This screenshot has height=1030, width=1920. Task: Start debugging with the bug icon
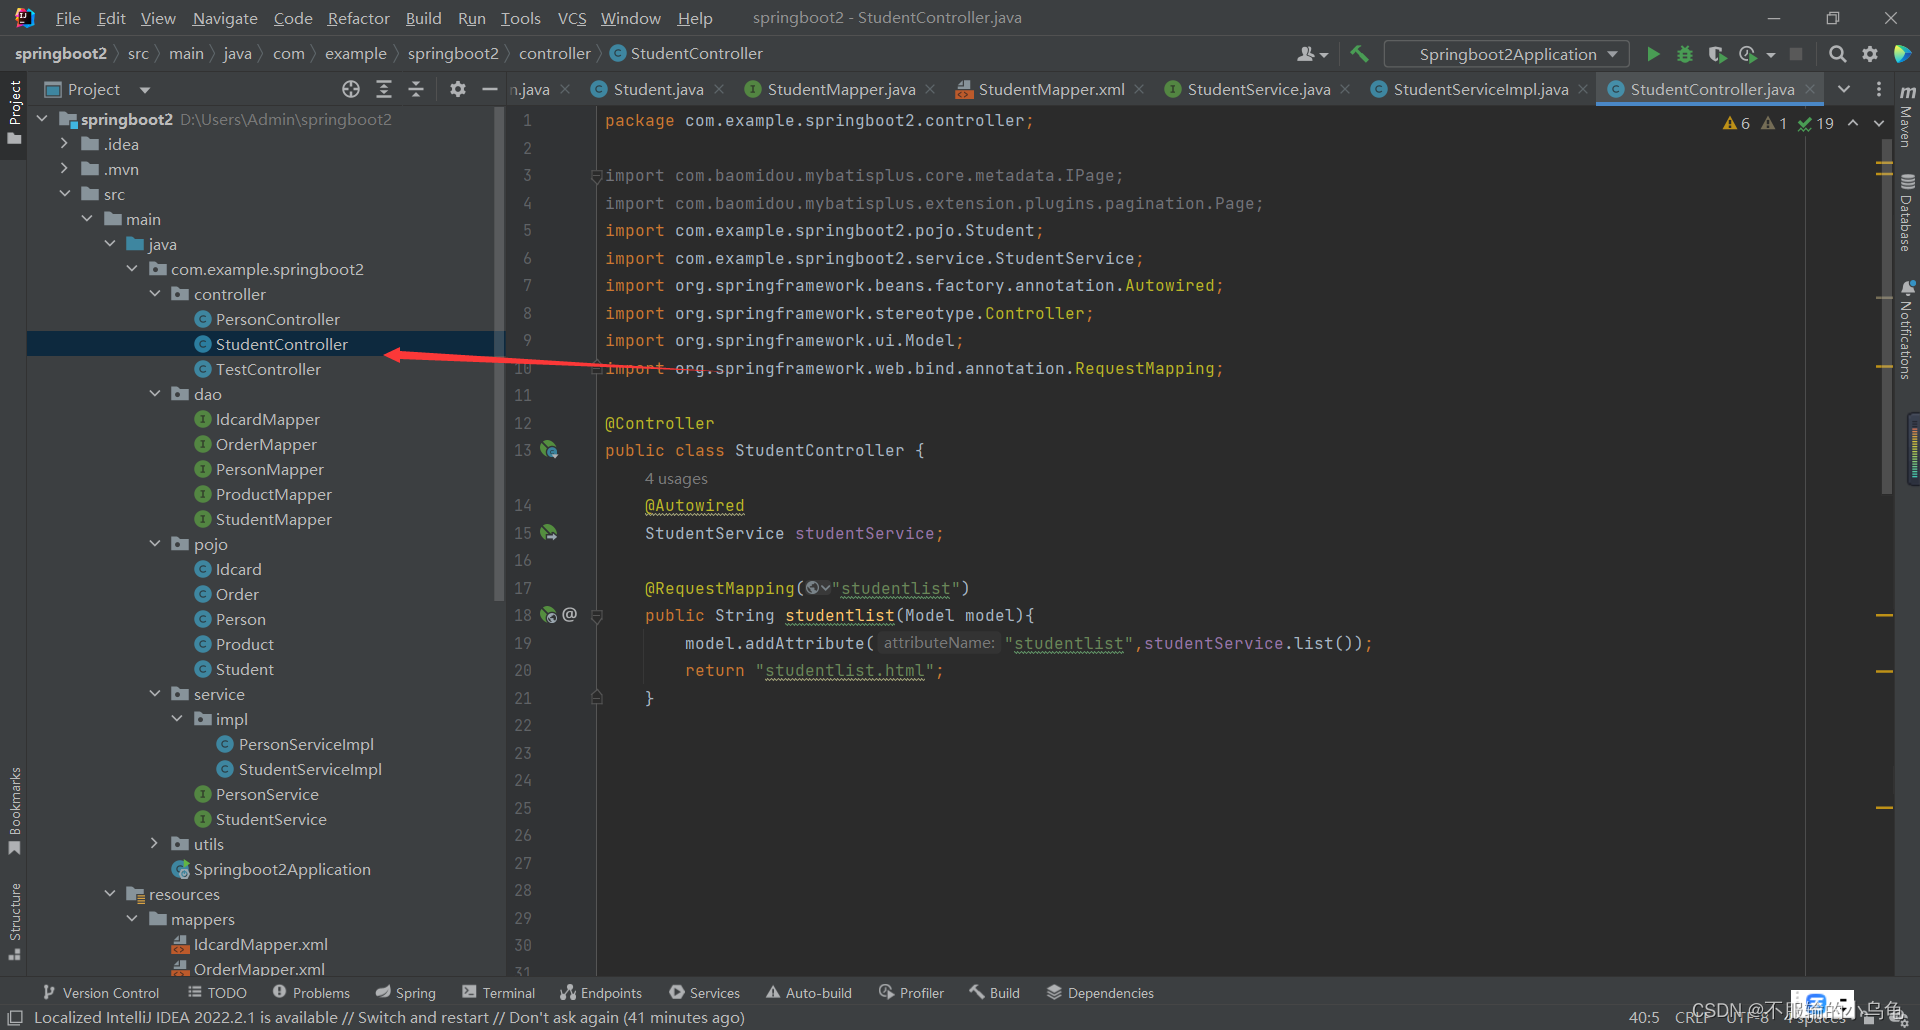coord(1685,54)
